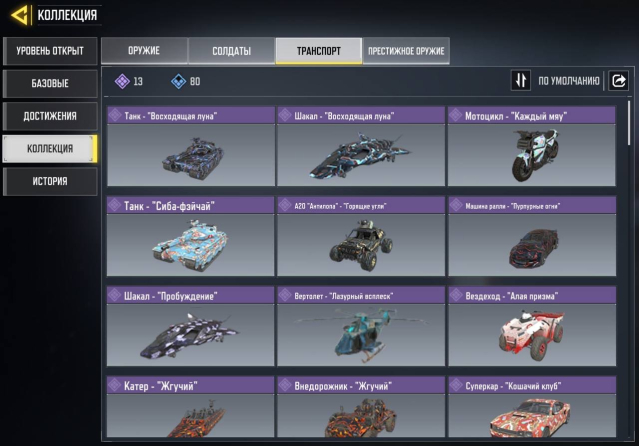Open the Уровень открыт section
639x446 pixels.
pos(50,51)
